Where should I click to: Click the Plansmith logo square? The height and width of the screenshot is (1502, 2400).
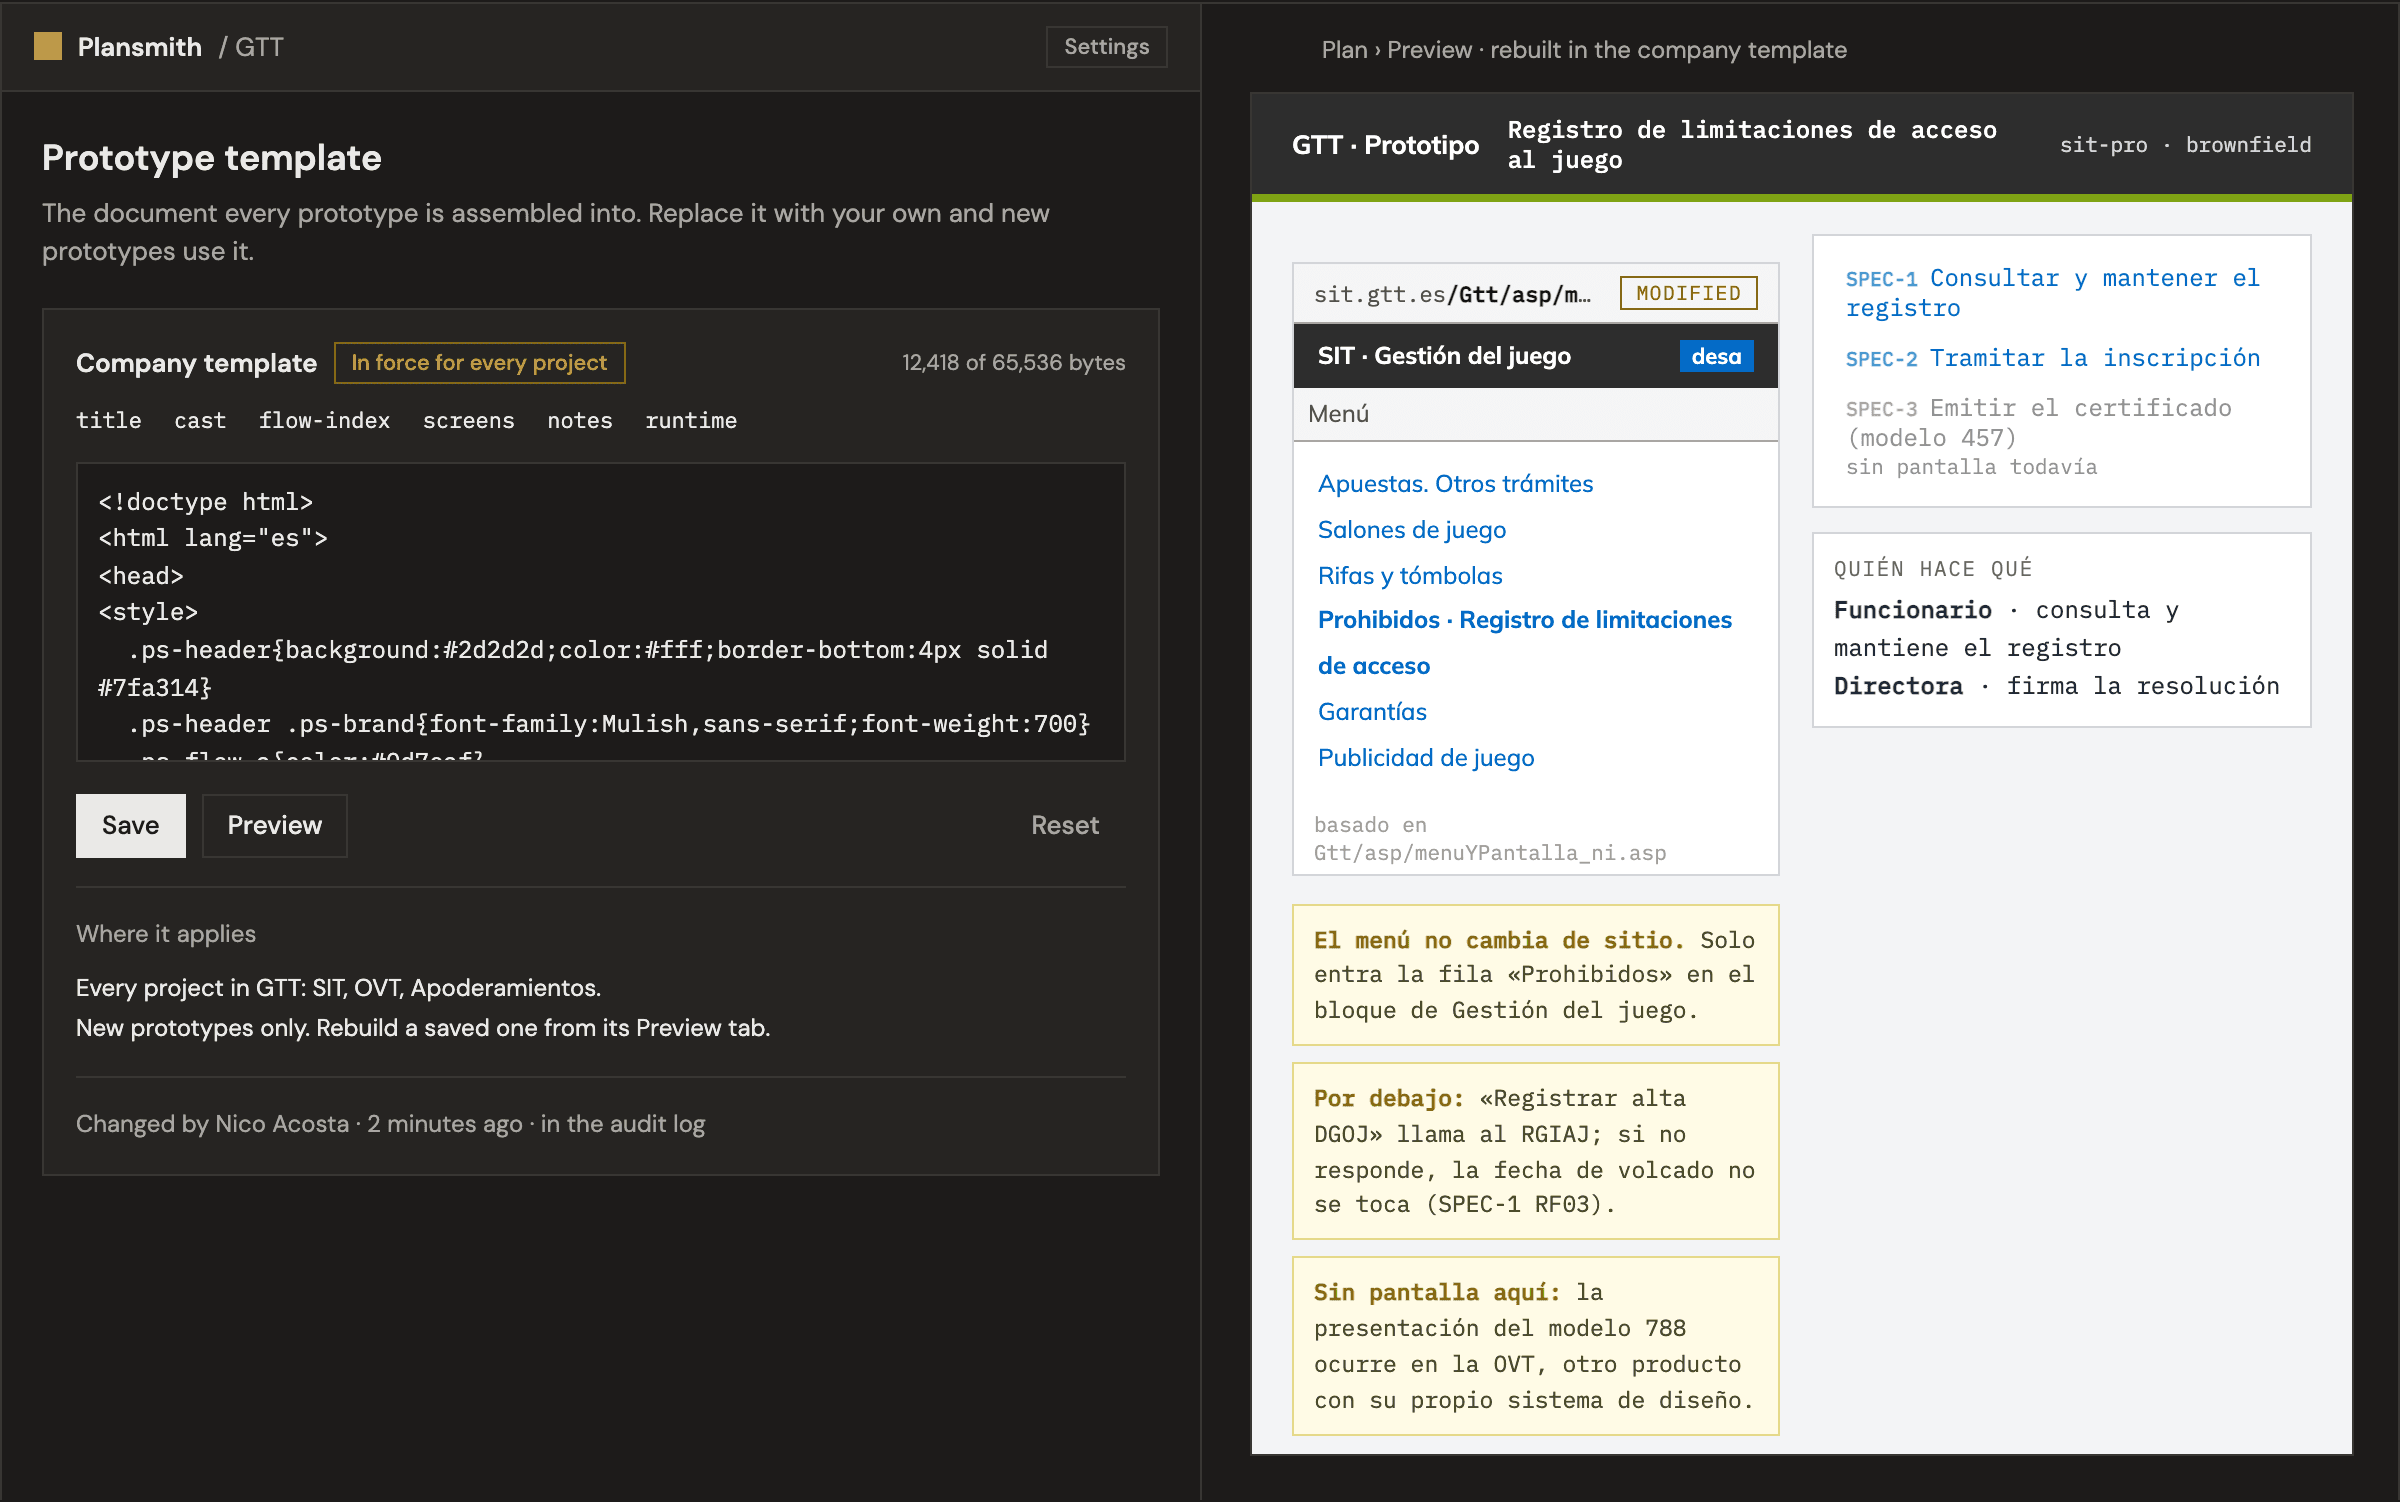48,47
